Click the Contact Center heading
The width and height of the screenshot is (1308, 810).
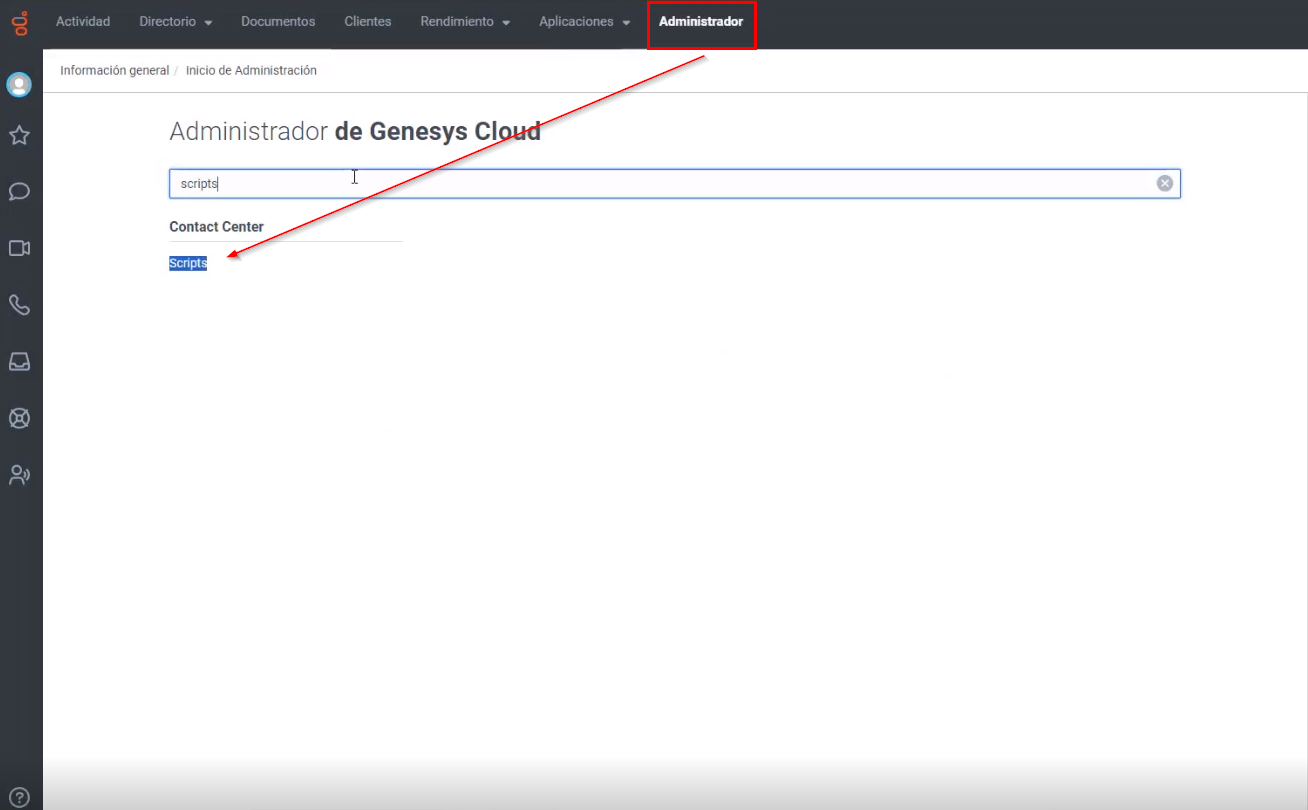(216, 227)
